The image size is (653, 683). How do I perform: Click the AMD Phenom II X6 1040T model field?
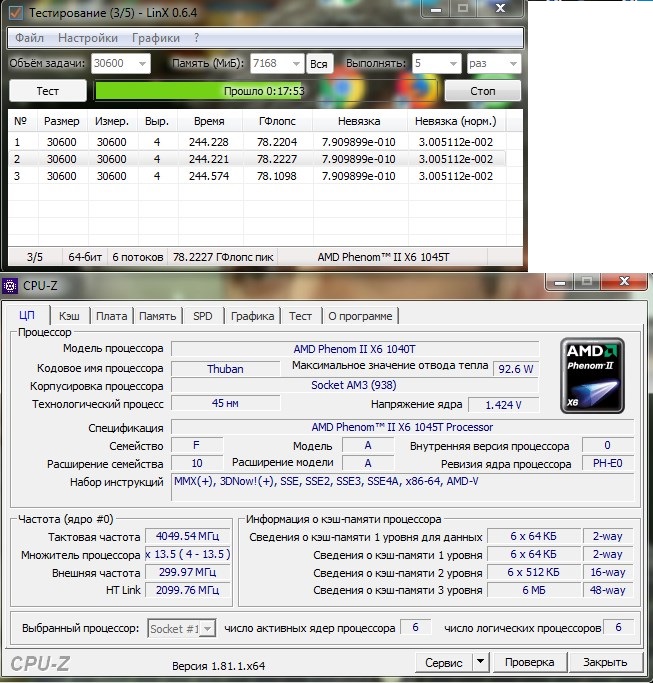355,349
